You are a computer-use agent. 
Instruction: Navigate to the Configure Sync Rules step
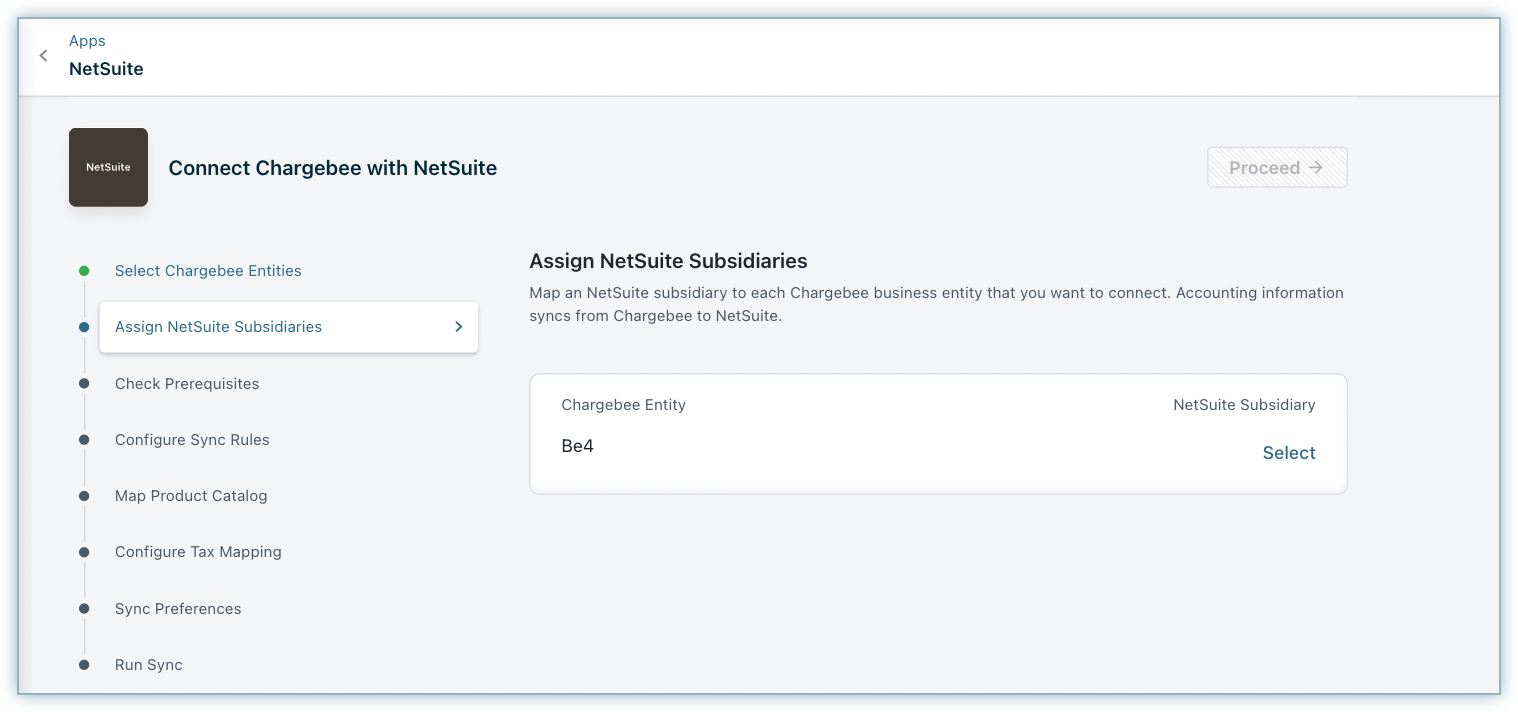pos(192,440)
